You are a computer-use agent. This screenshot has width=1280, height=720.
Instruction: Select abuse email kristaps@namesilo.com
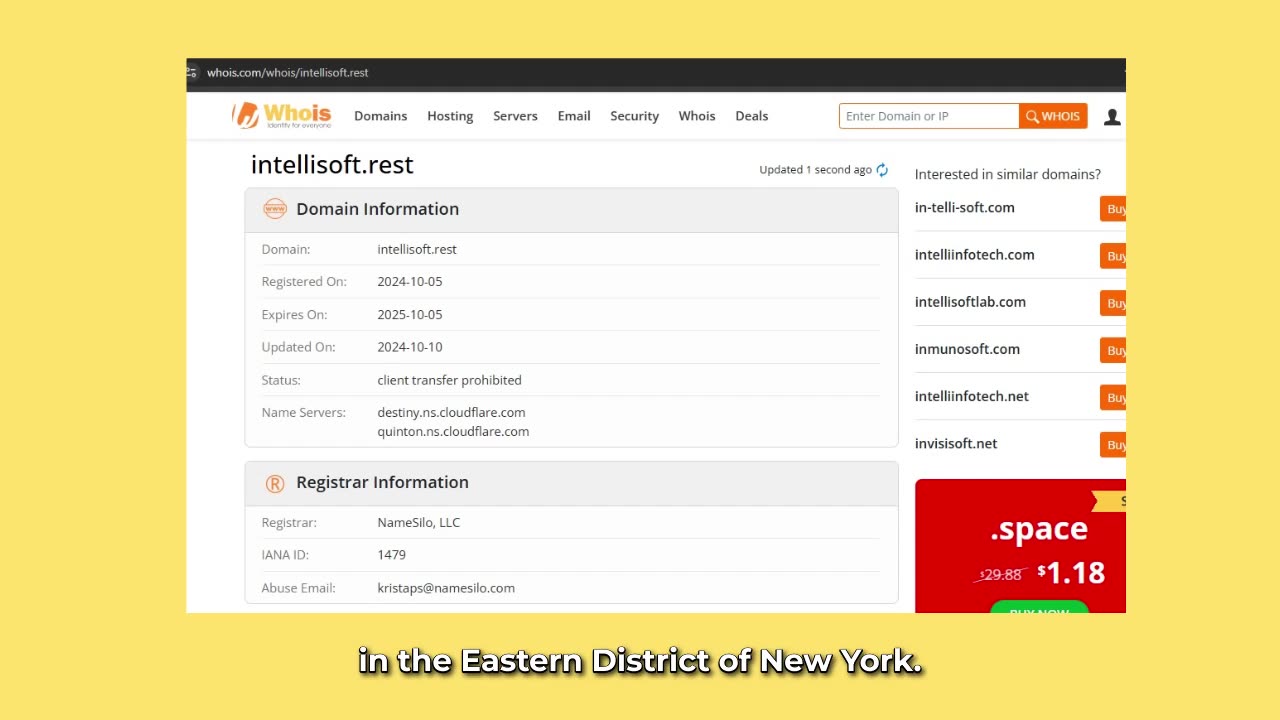pyautogui.click(x=446, y=588)
